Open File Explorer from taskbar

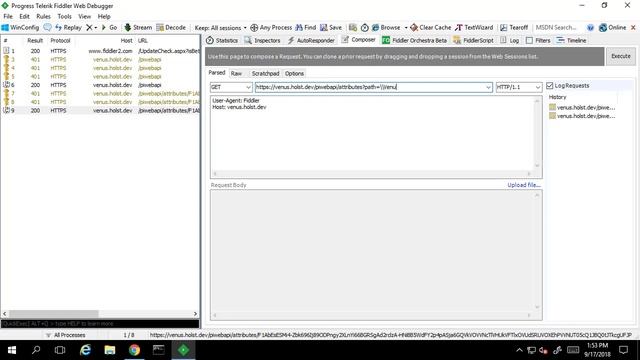coord(110,350)
